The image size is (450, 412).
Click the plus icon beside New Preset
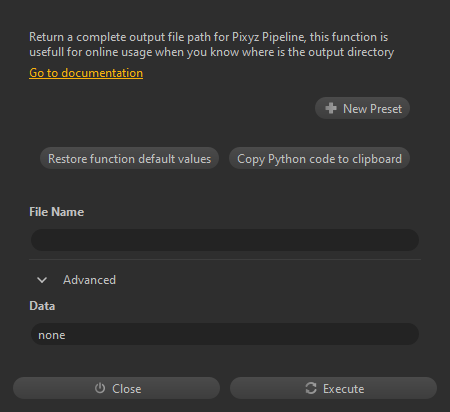[331, 108]
